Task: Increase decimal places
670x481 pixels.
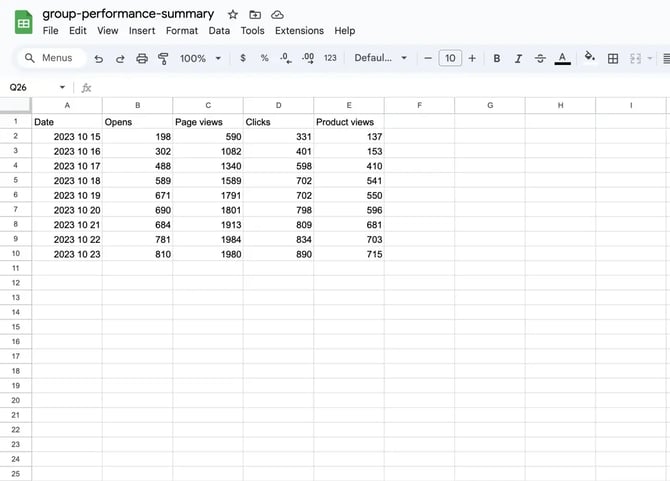Action: pos(308,58)
